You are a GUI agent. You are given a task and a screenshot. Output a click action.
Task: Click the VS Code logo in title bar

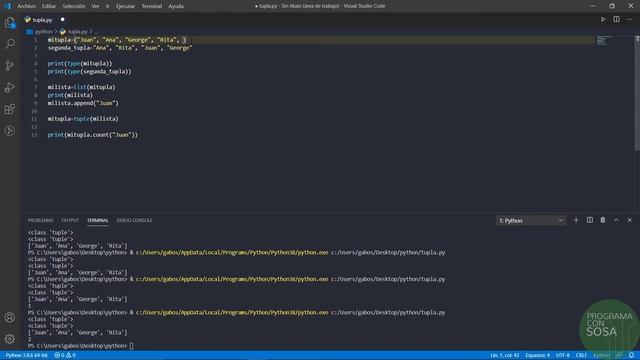click(x=7, y=6)
